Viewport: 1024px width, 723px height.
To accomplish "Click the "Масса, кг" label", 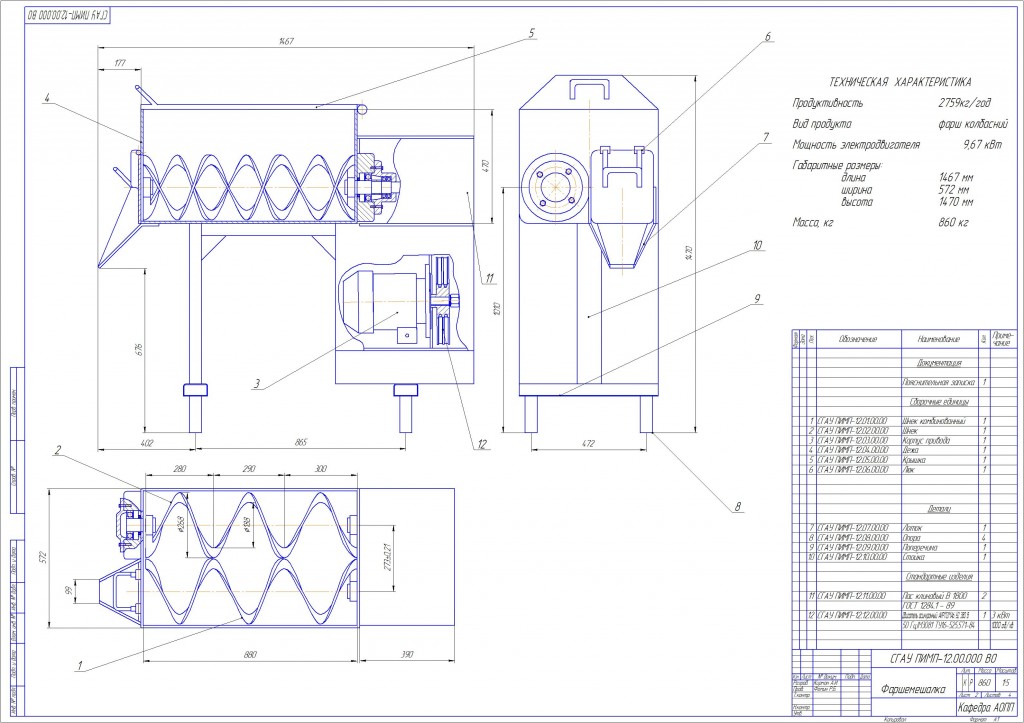I will click(x=813, y=223).
